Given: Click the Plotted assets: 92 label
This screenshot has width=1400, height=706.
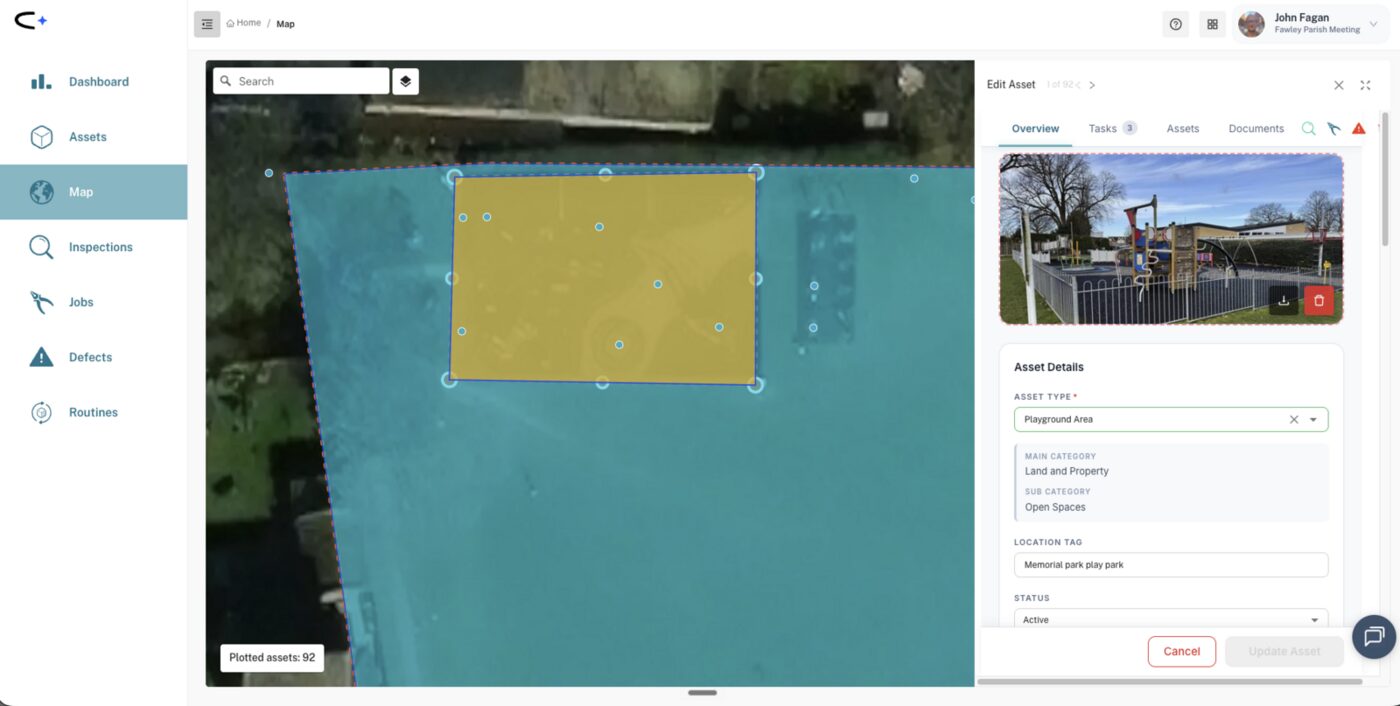Looking at the screenshot, I should coord(272,658).
